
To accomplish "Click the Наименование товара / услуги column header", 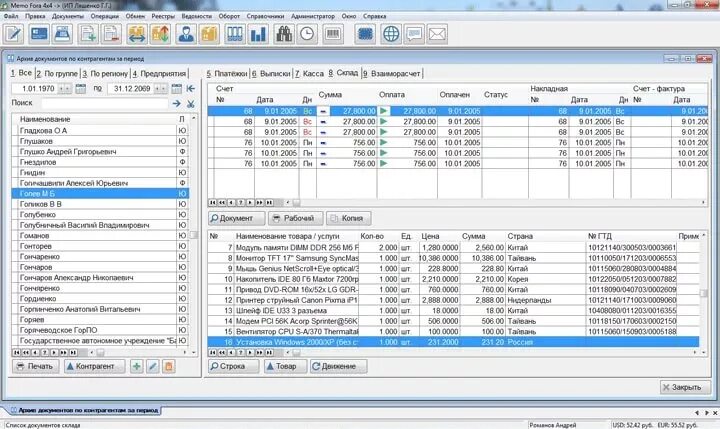I will tap(287, 236).
